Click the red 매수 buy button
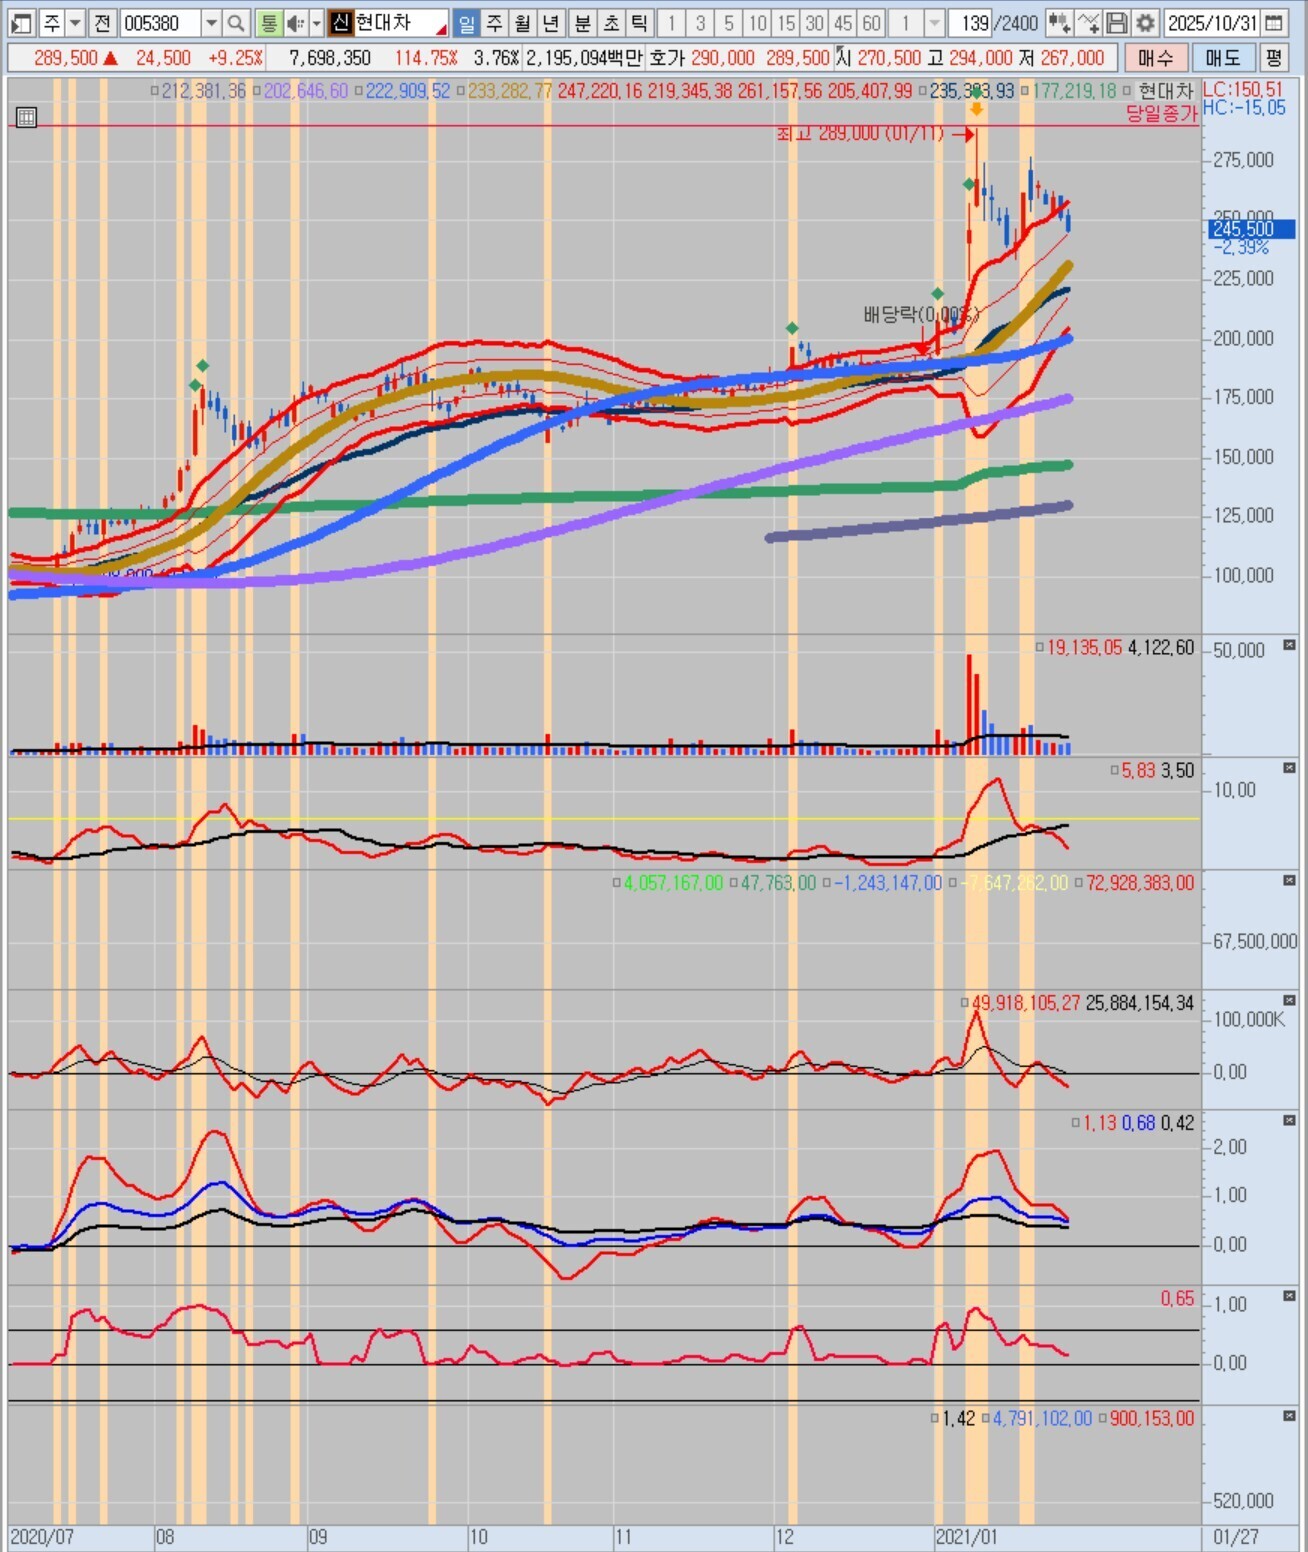1308x1552 pixels. tap(1155, 58)
